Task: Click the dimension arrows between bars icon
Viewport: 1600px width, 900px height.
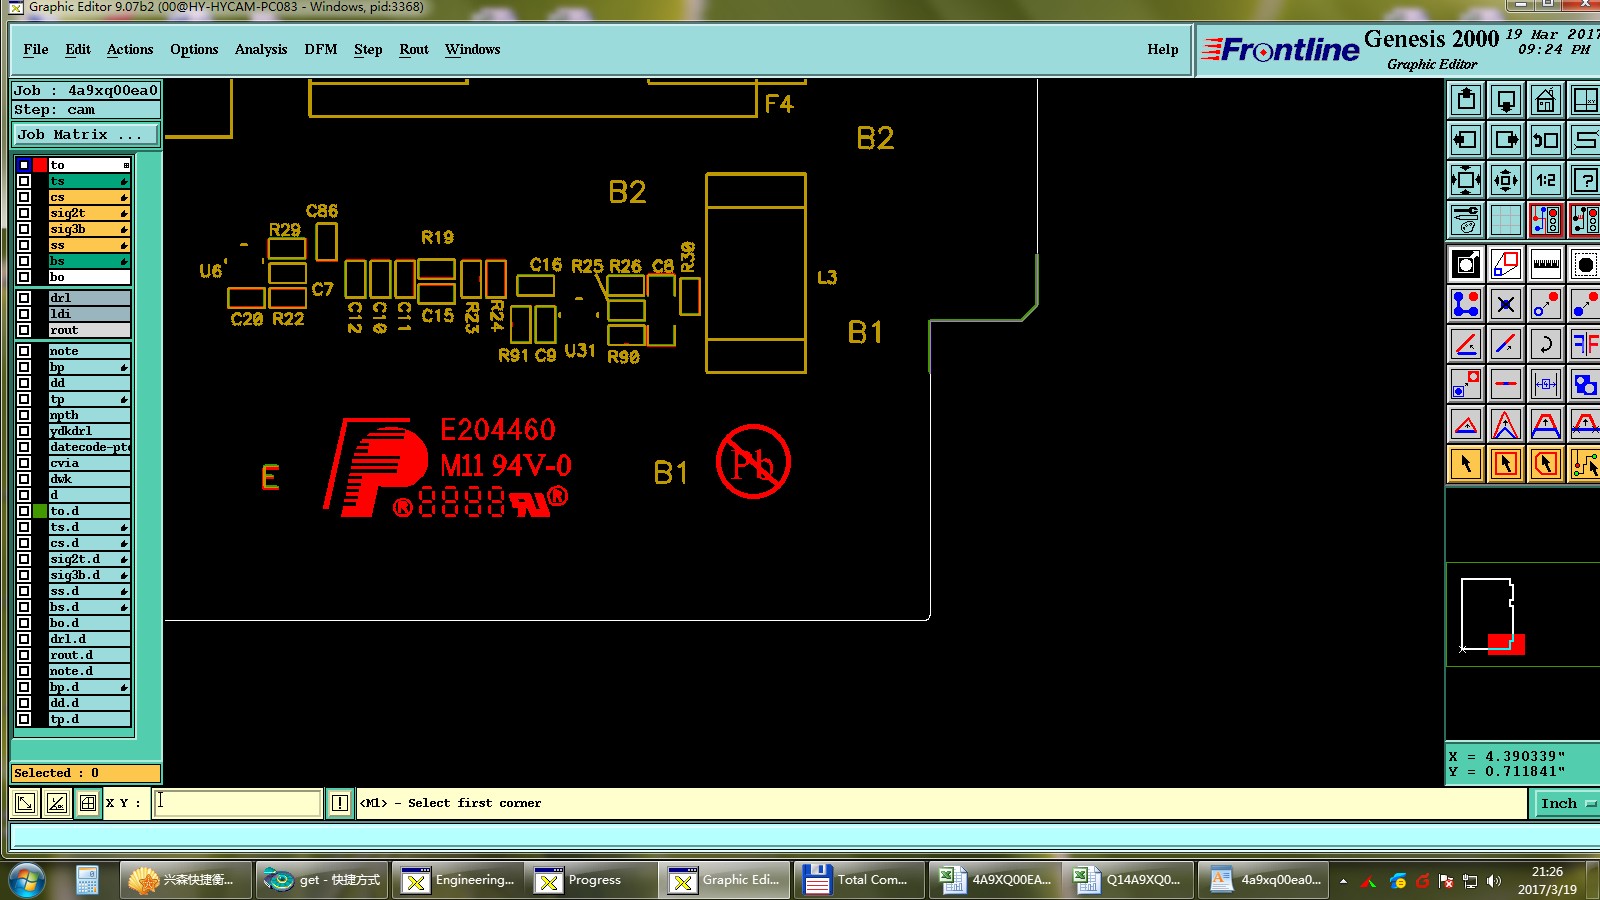Action: (x=1546, y=384)
